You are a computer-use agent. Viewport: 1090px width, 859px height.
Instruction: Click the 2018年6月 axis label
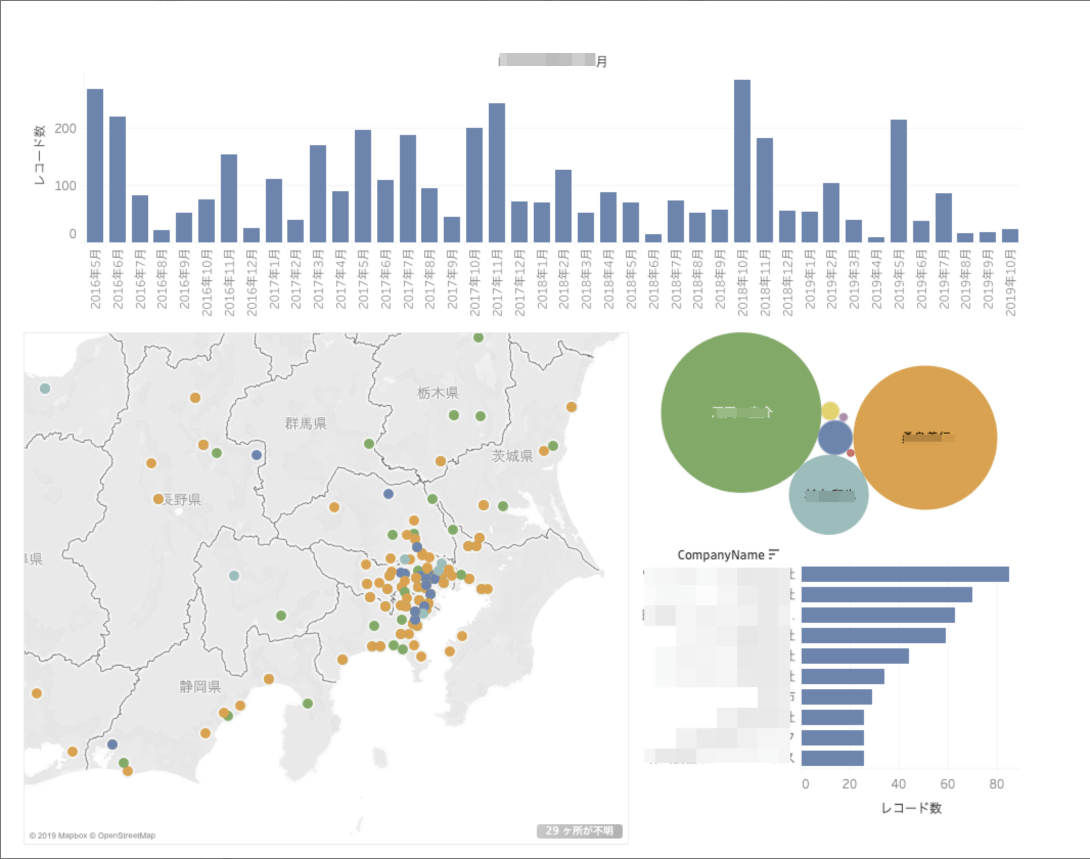pos(653,279)
